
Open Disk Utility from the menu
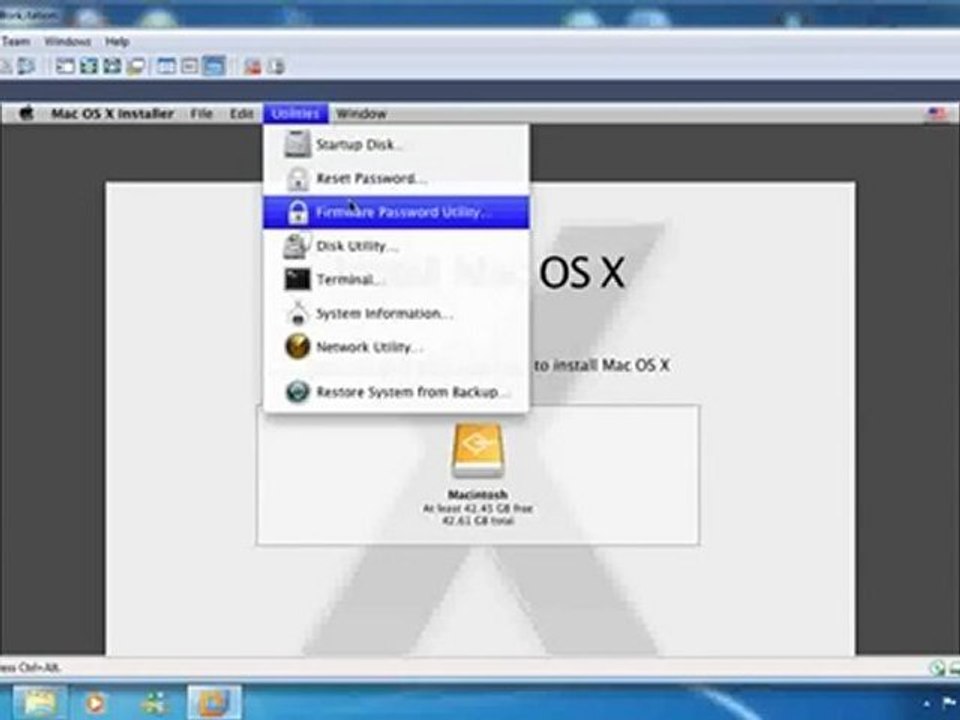pos(396,246)
